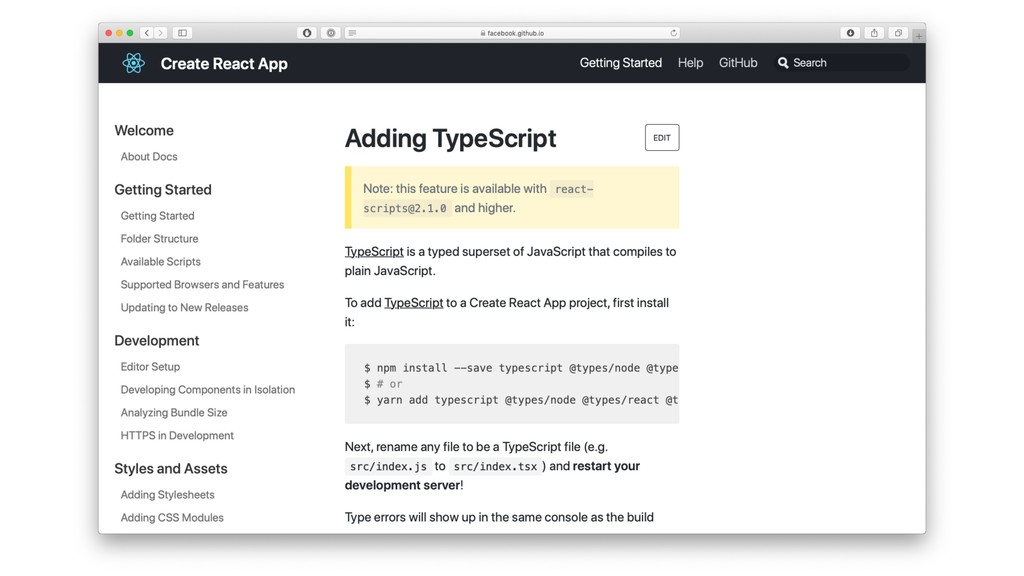Click the Reader view icon in address bar
Viewport: 1024px width, 576px height.
352,33
